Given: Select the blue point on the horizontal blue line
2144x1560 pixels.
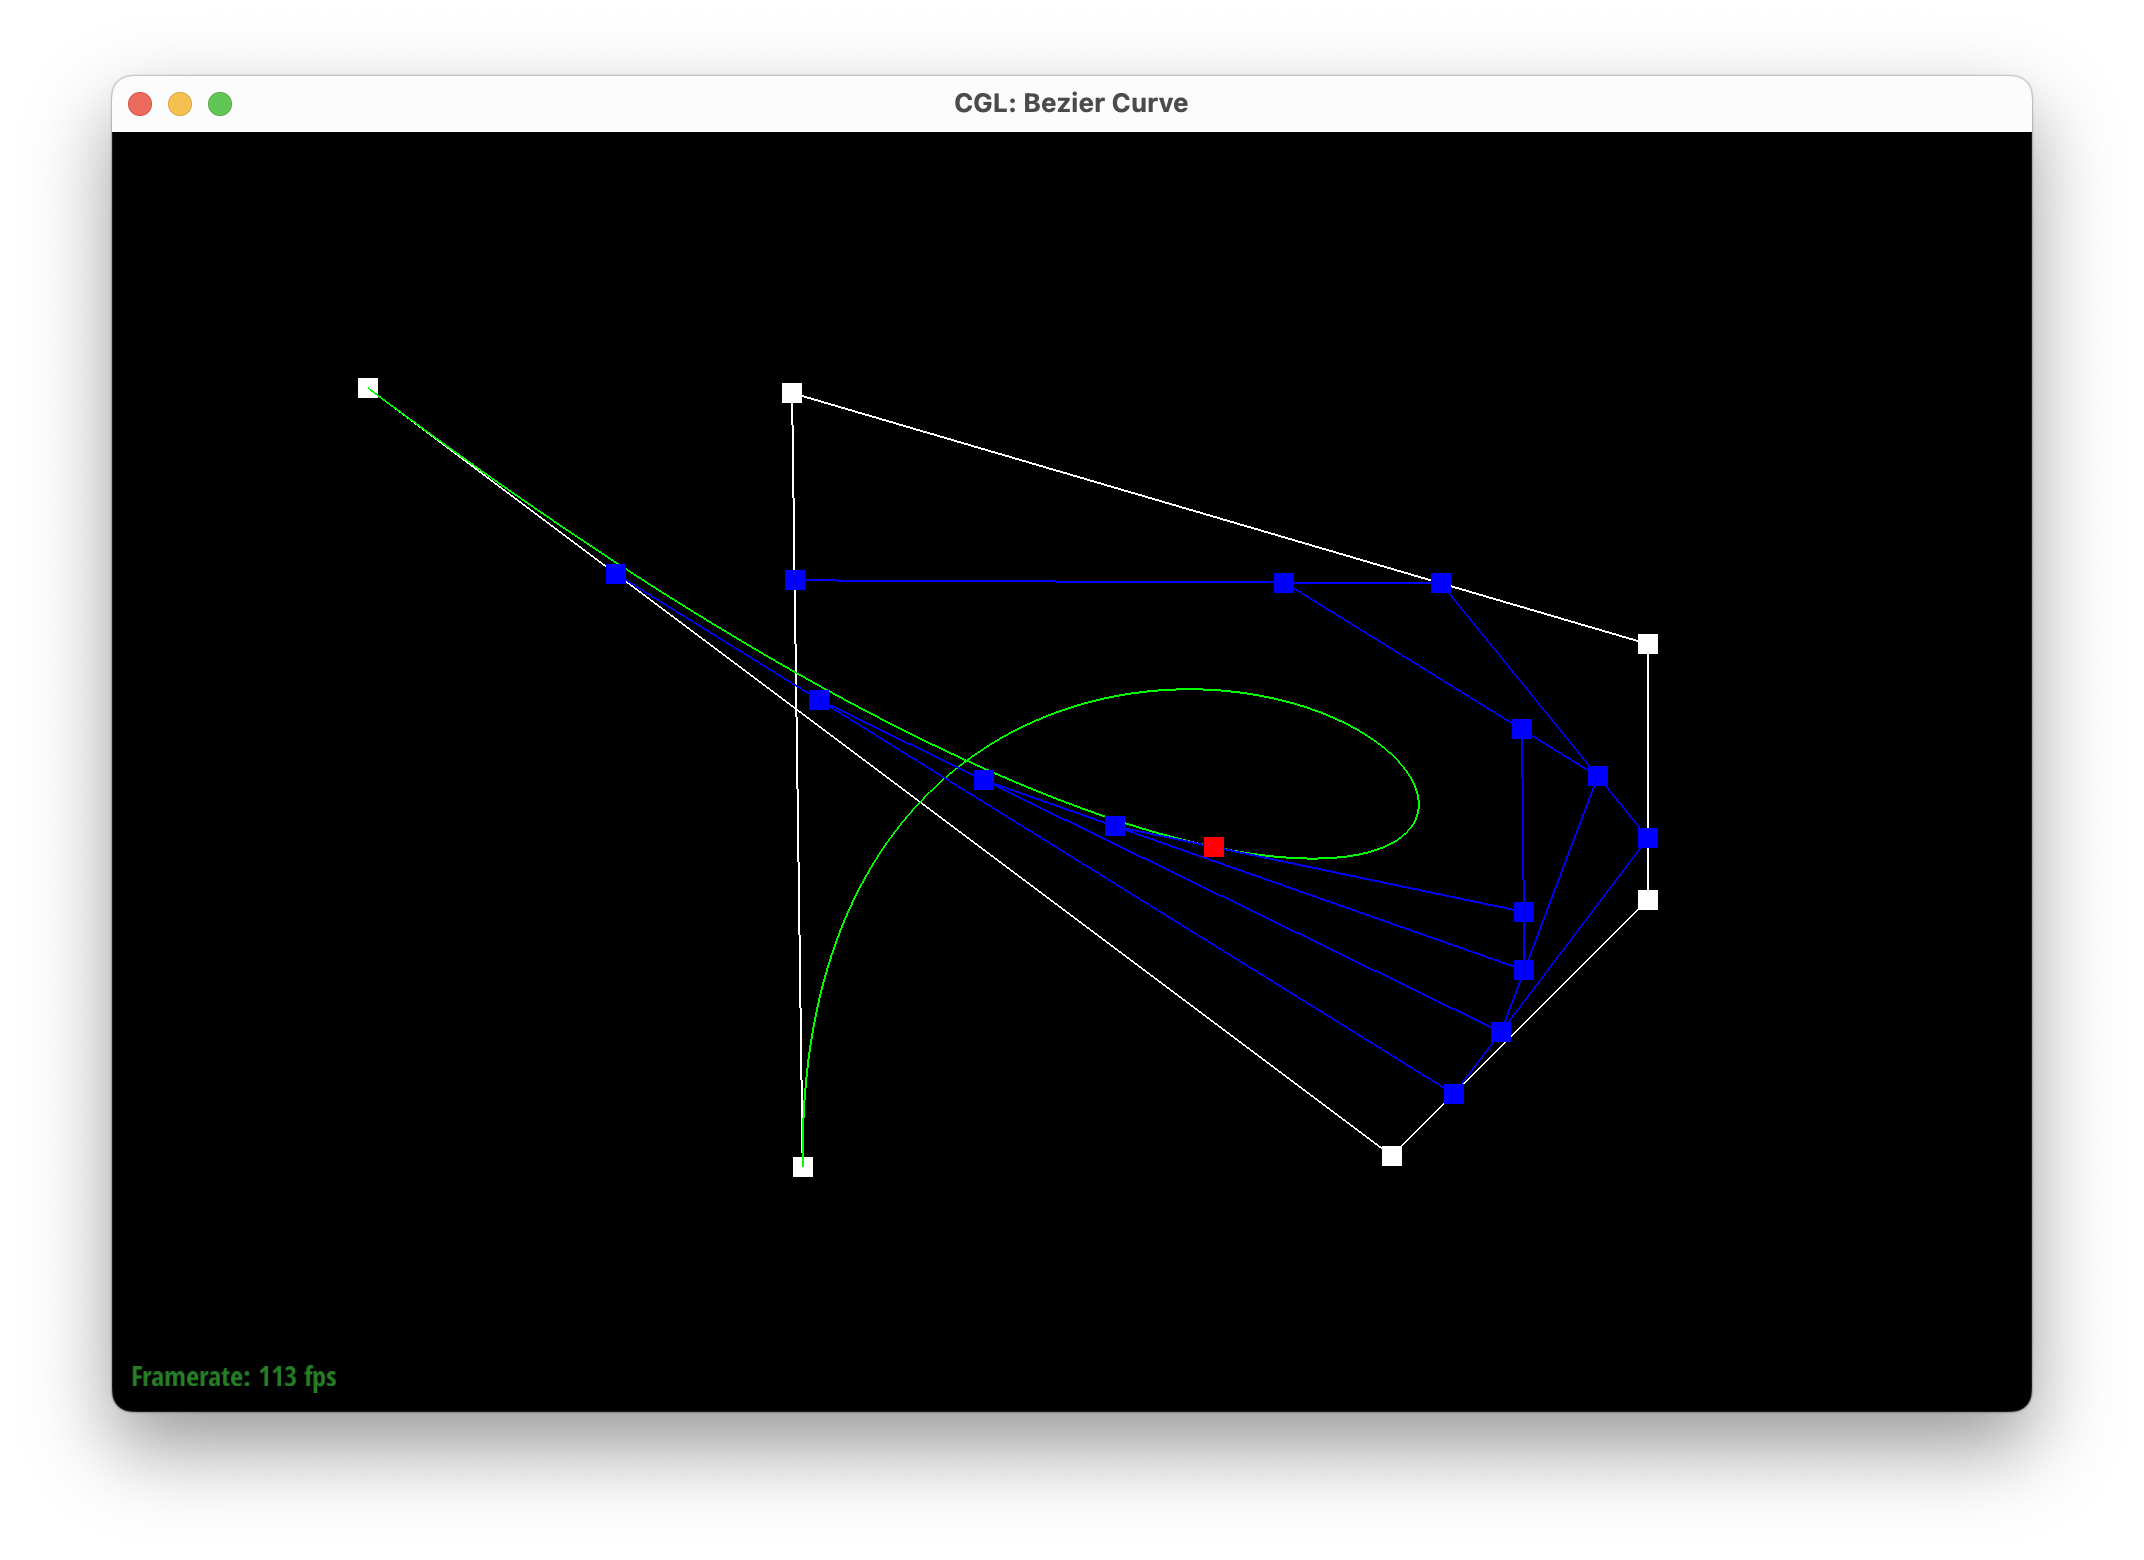Looking at the screenshot, I should (x=1283, y=582).
